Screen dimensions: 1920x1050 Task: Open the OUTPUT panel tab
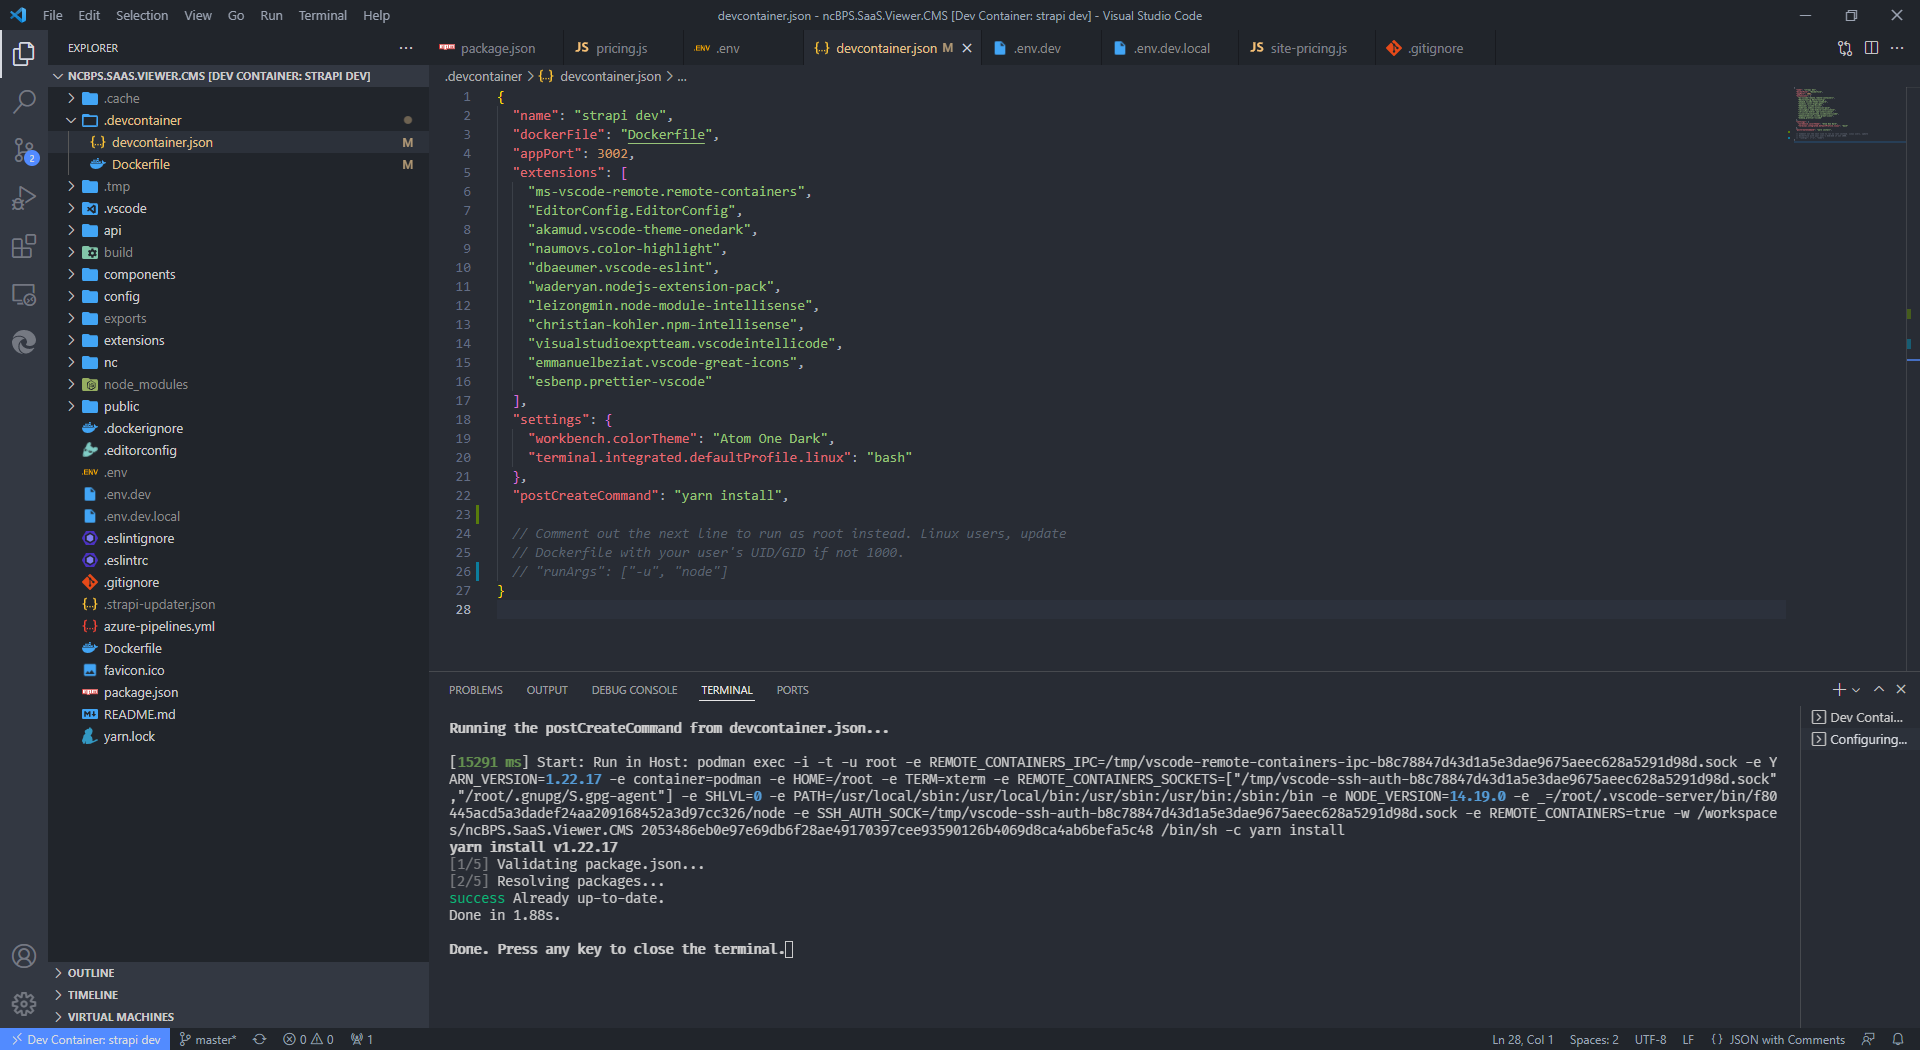coord(547,690)
